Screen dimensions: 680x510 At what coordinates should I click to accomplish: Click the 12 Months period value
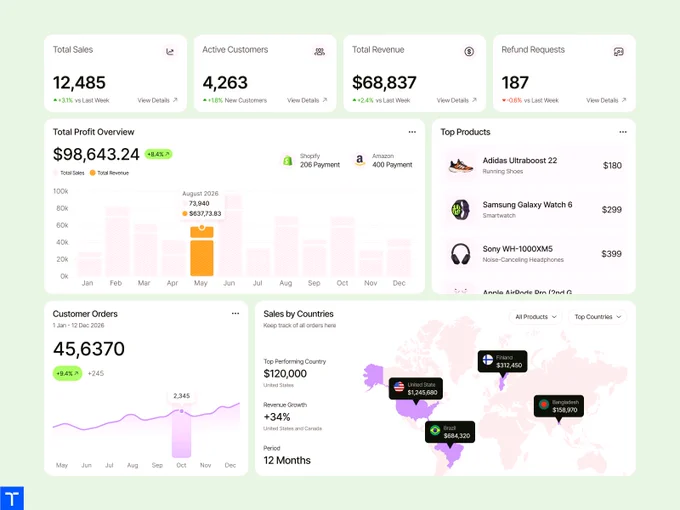point(287,460)
